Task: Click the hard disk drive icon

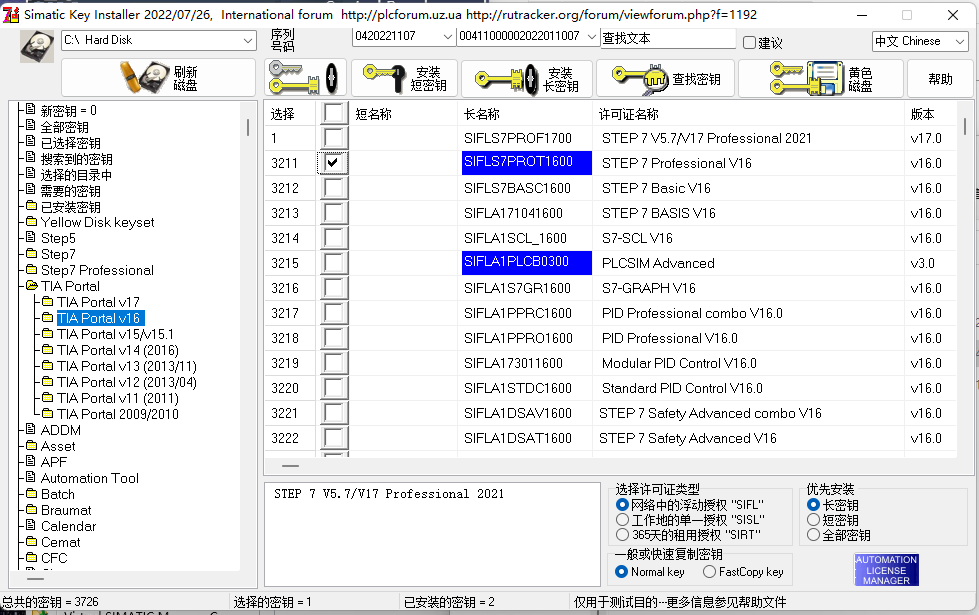Action: 37,46
